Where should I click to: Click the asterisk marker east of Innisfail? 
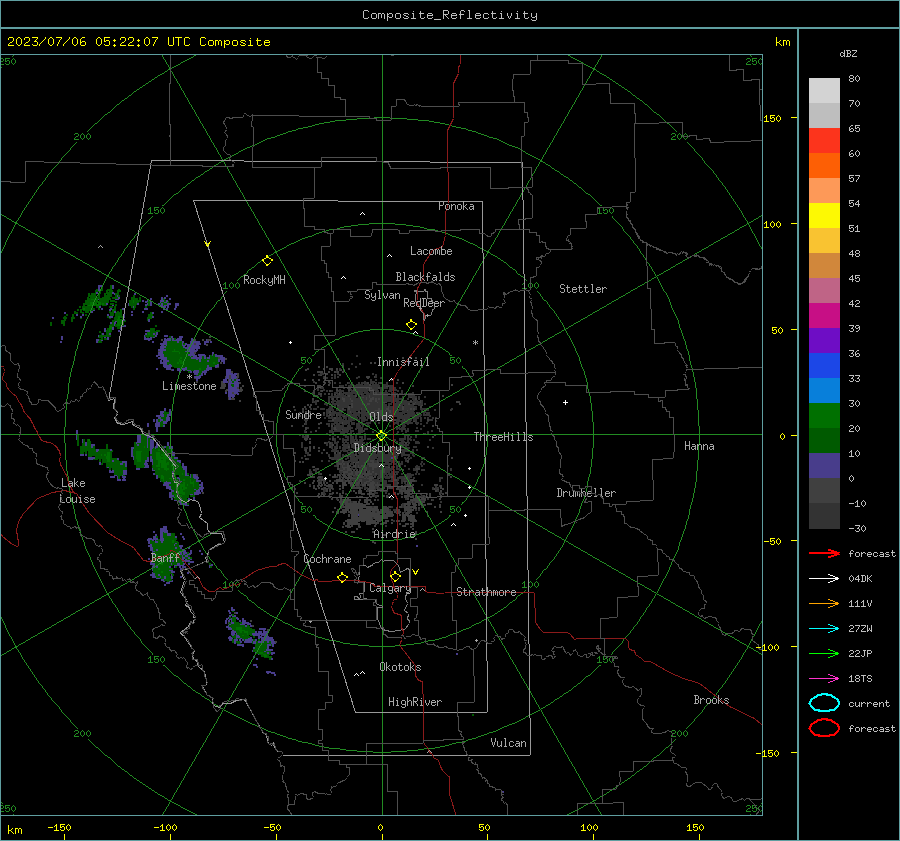coord(475,343)
